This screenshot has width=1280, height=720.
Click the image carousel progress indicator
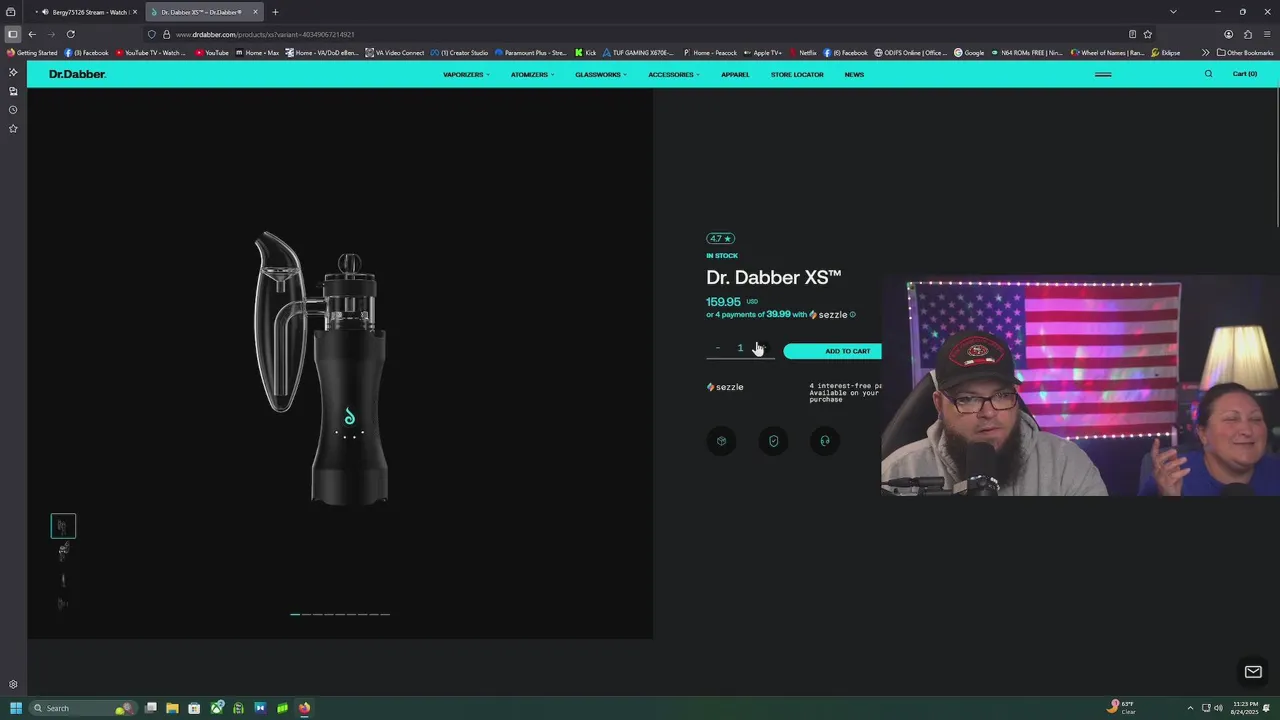(340, 614)
